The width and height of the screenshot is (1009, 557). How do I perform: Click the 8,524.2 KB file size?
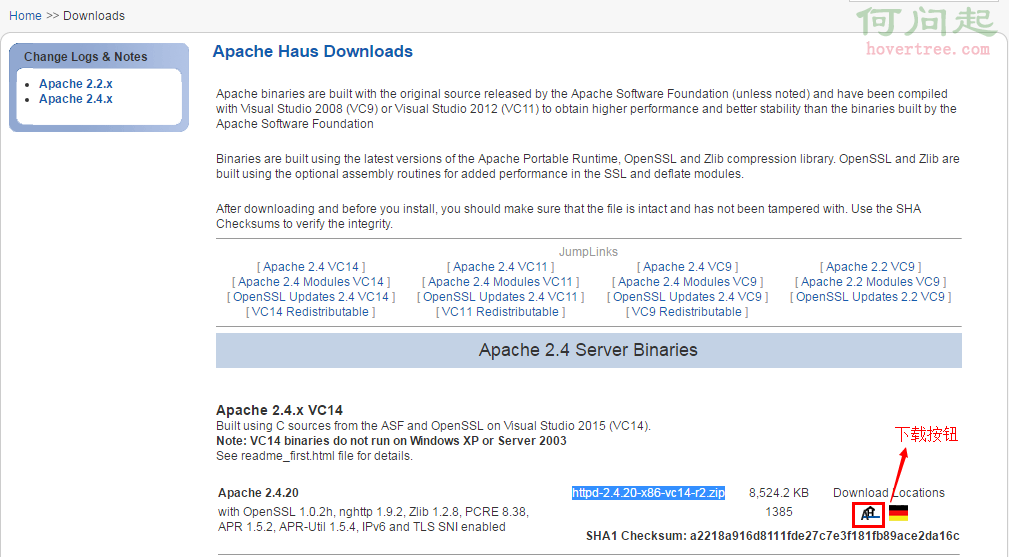click(779, 493)
